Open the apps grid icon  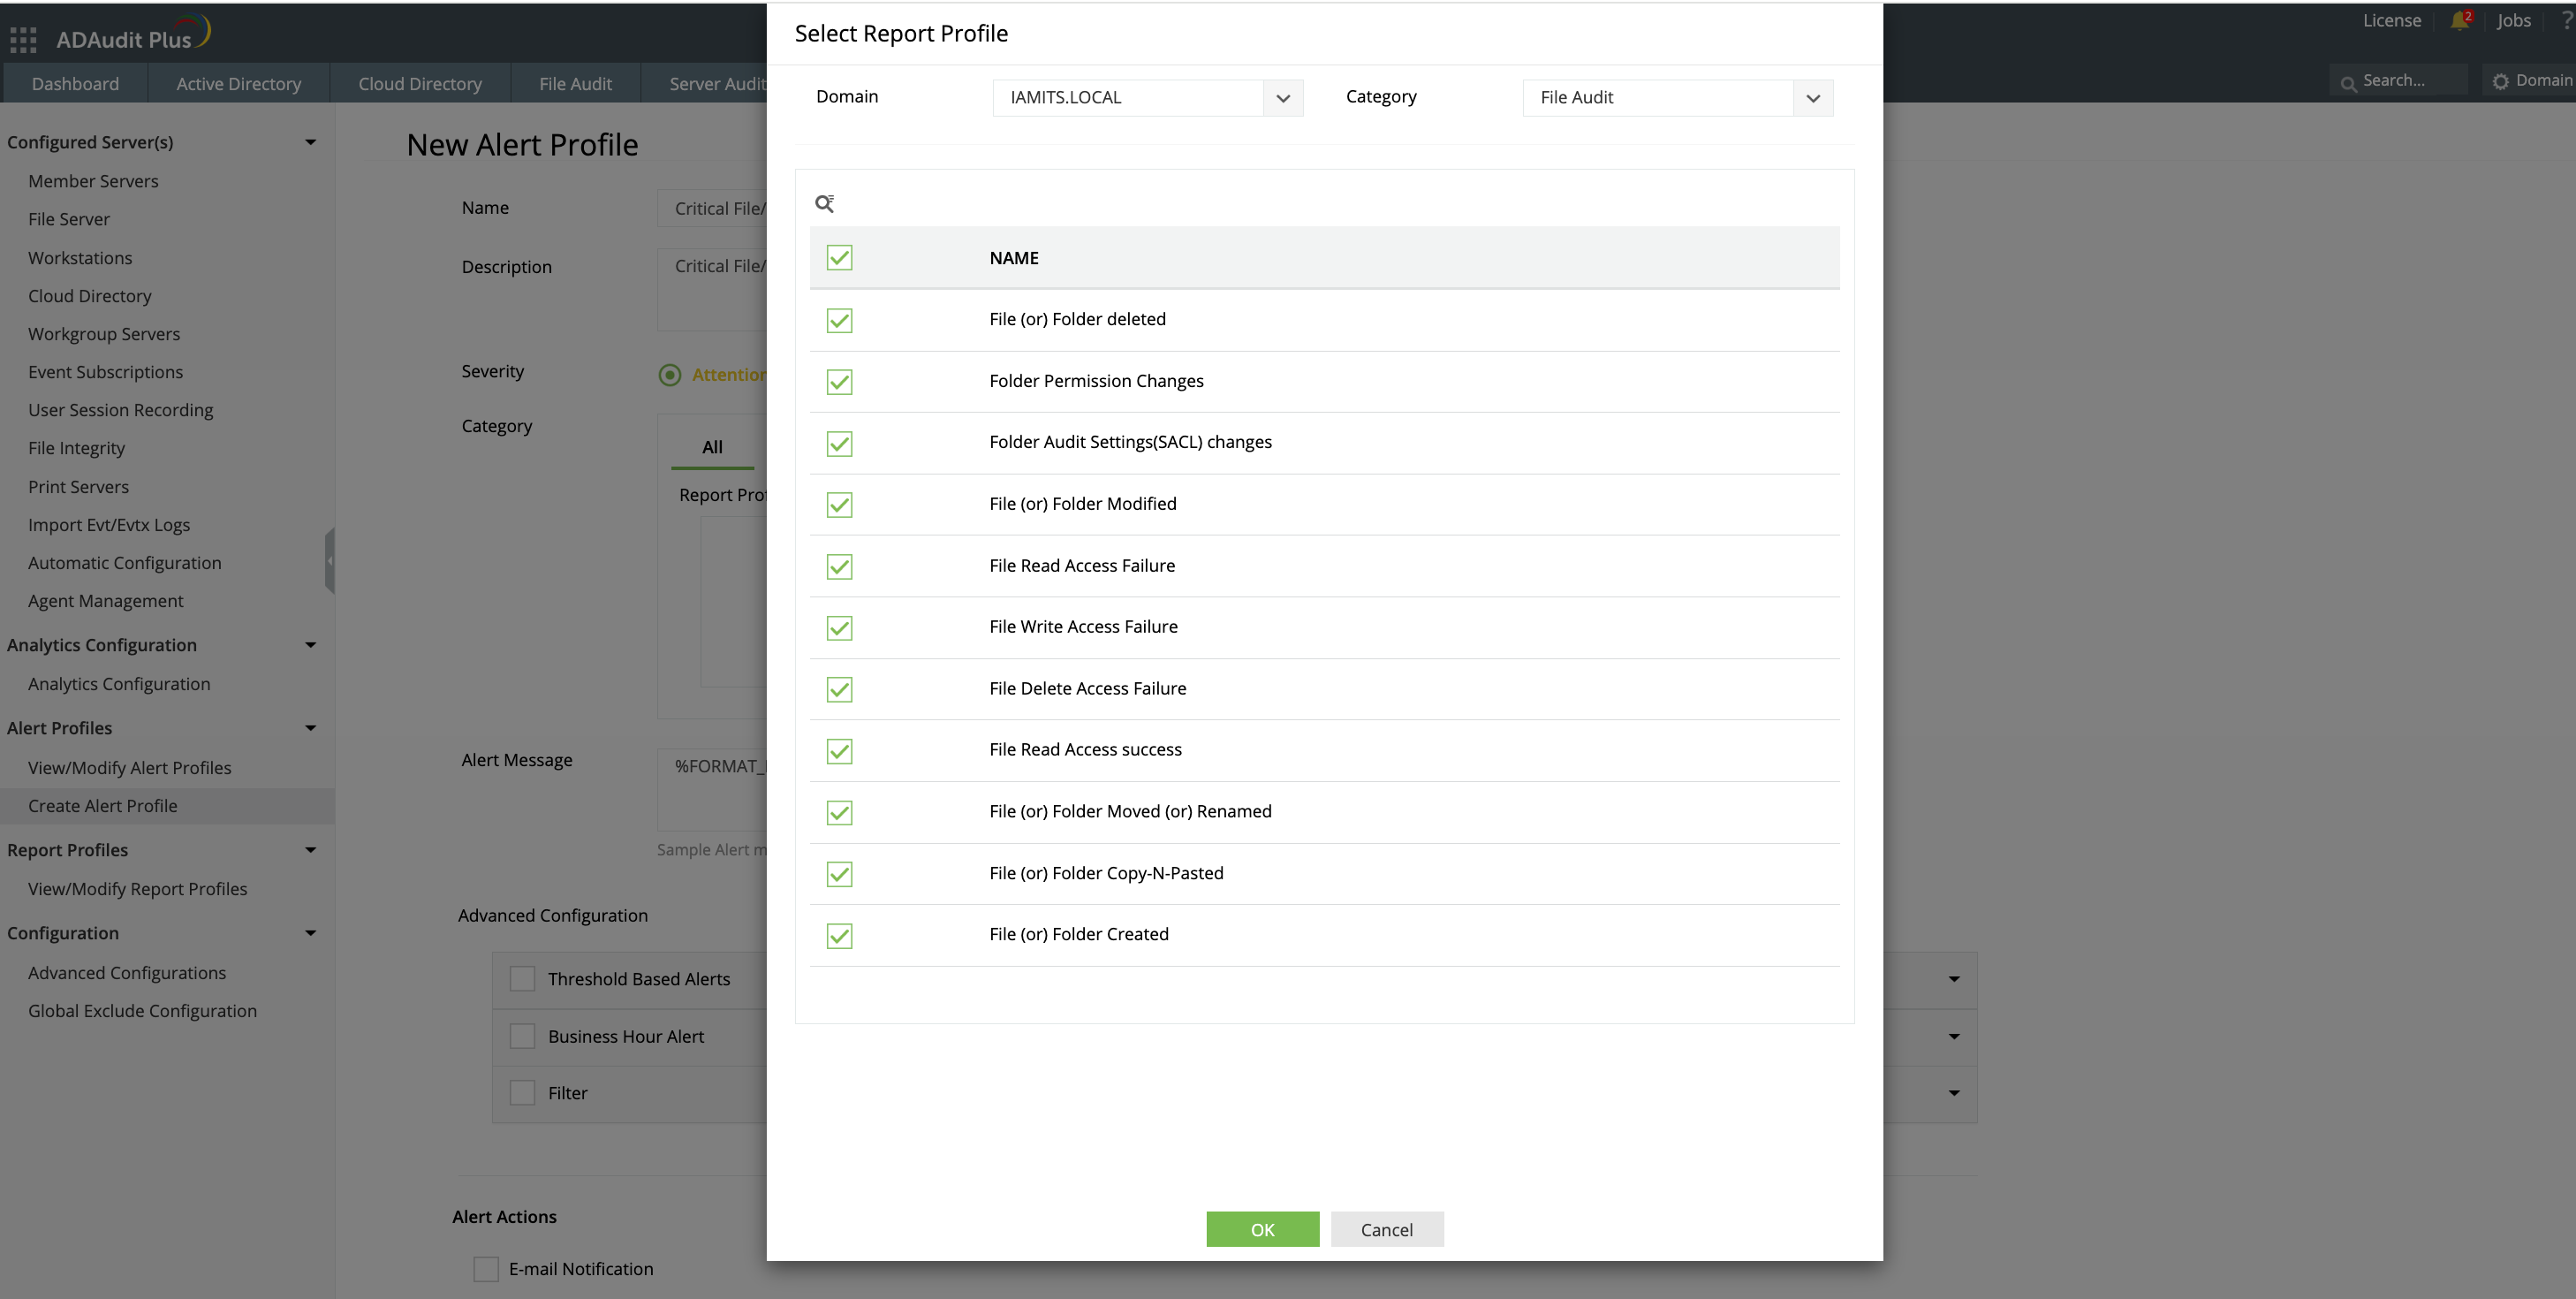22,40
